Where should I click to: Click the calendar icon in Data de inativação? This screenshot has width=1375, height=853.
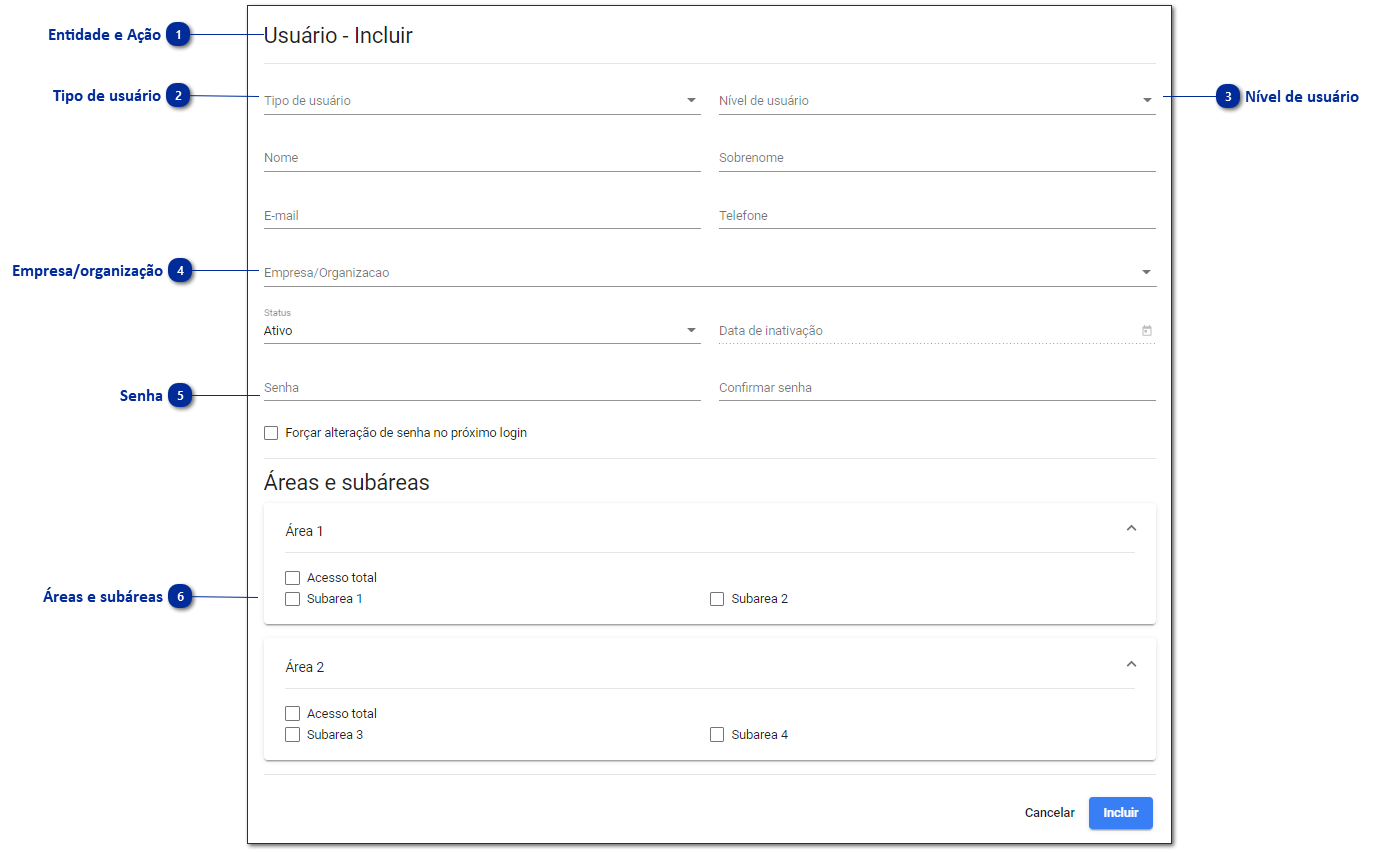(x=1146, y=331)
